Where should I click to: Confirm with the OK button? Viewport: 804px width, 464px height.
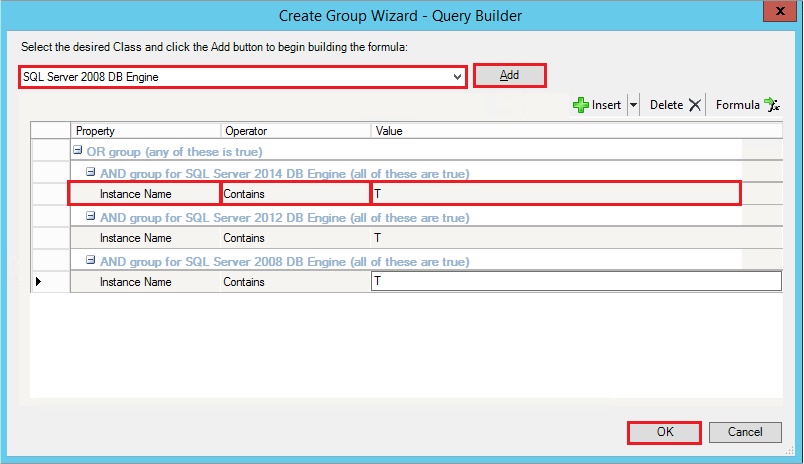pyautogui.click(x=665, y=432)
